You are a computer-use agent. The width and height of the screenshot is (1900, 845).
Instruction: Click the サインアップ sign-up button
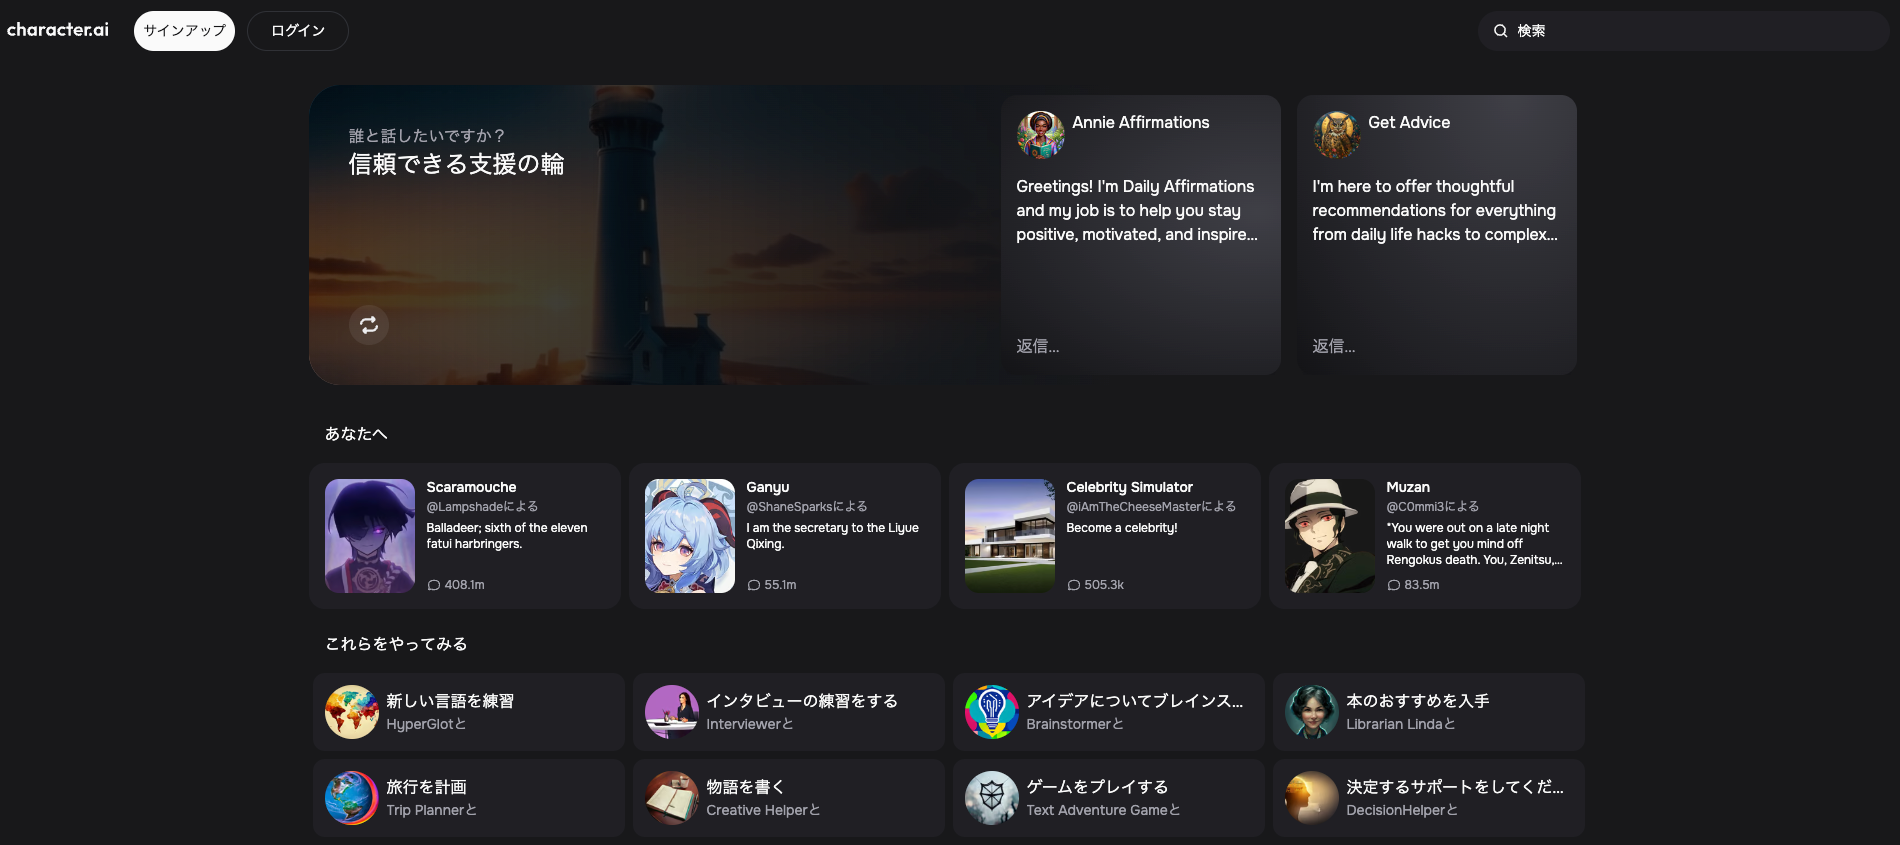(184, 31)
